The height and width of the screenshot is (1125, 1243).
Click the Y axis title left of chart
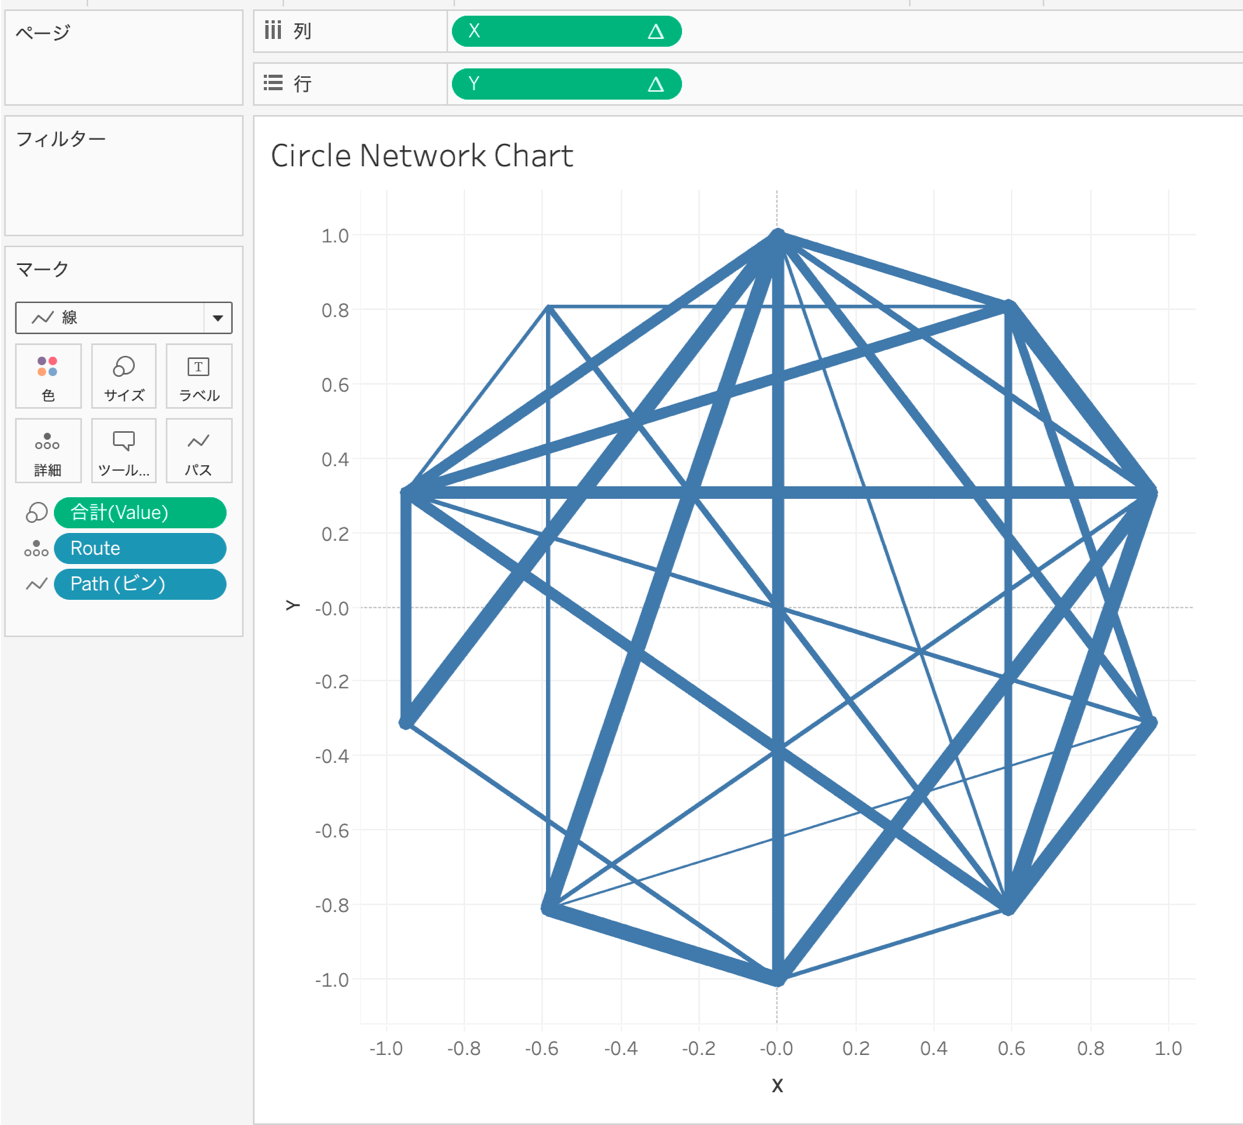click(x=292, y=605)
